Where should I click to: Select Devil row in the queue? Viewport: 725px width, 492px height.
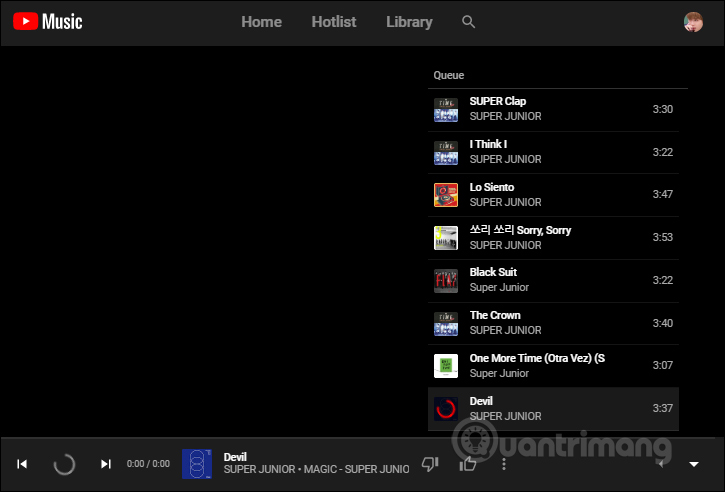point(553,409)
